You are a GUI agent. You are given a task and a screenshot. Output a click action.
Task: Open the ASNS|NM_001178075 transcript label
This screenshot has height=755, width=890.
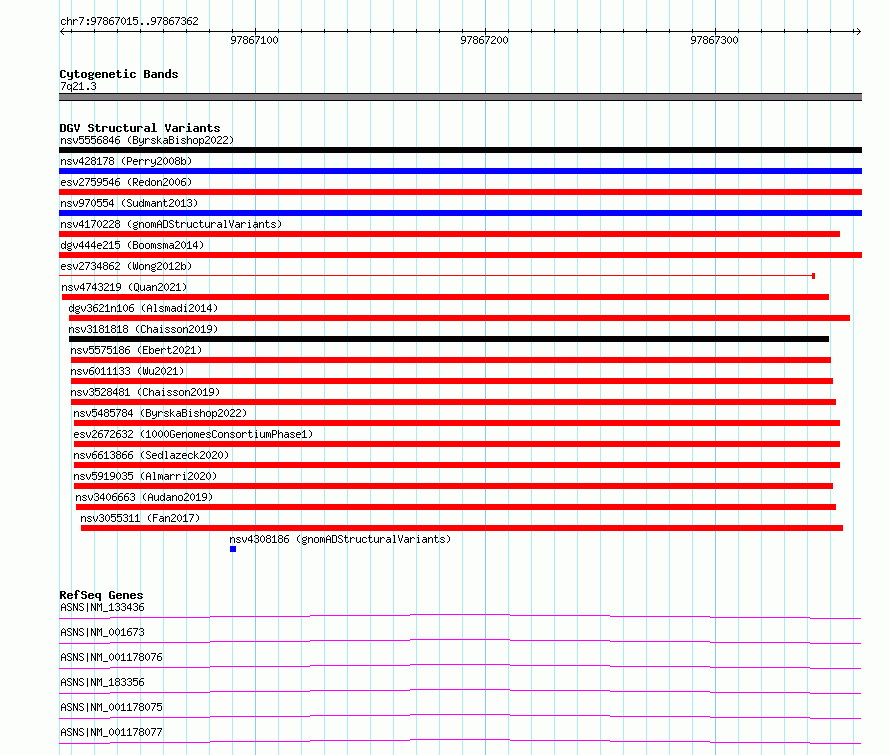click(111, 707)
